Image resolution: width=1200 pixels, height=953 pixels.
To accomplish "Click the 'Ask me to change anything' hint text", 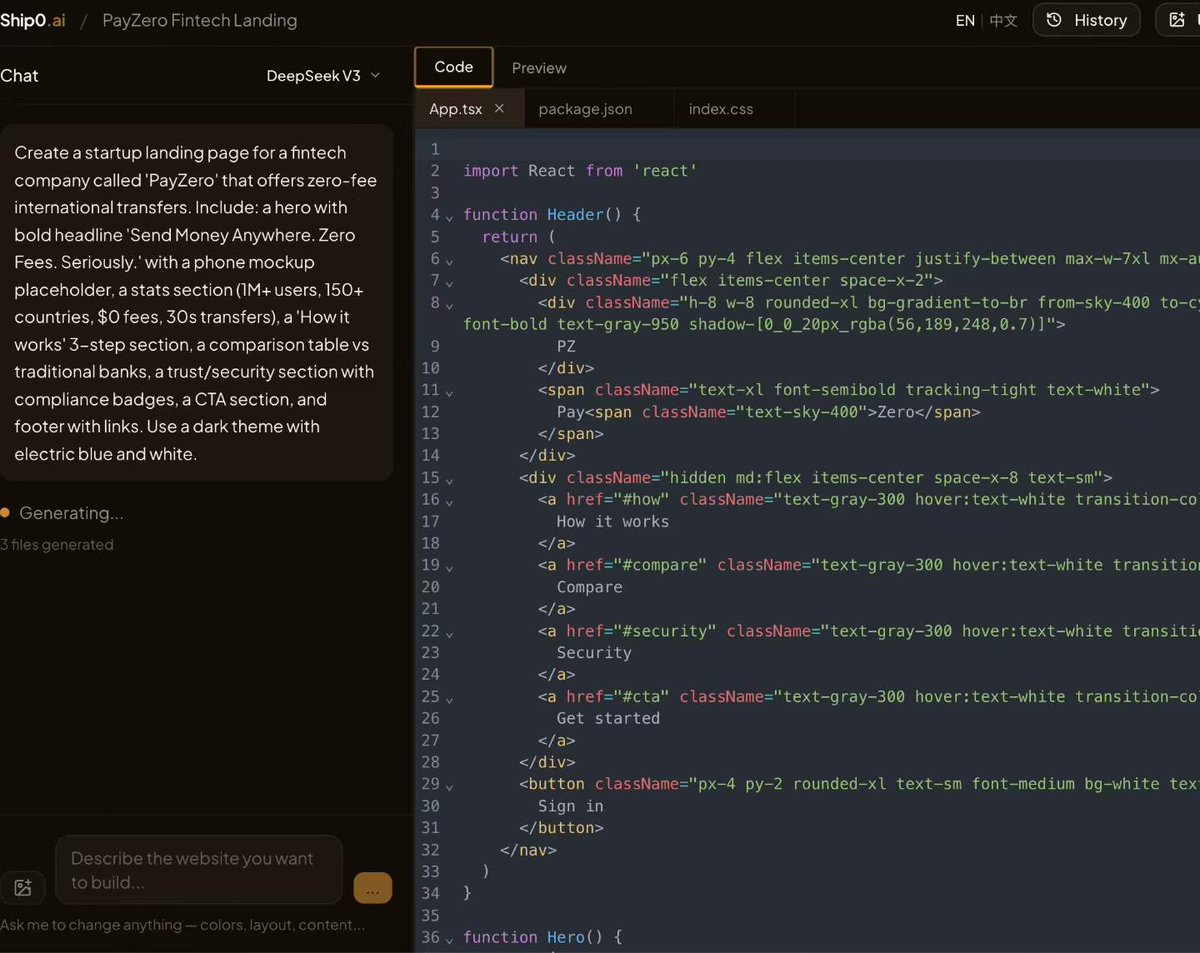I will pos(182,925).
